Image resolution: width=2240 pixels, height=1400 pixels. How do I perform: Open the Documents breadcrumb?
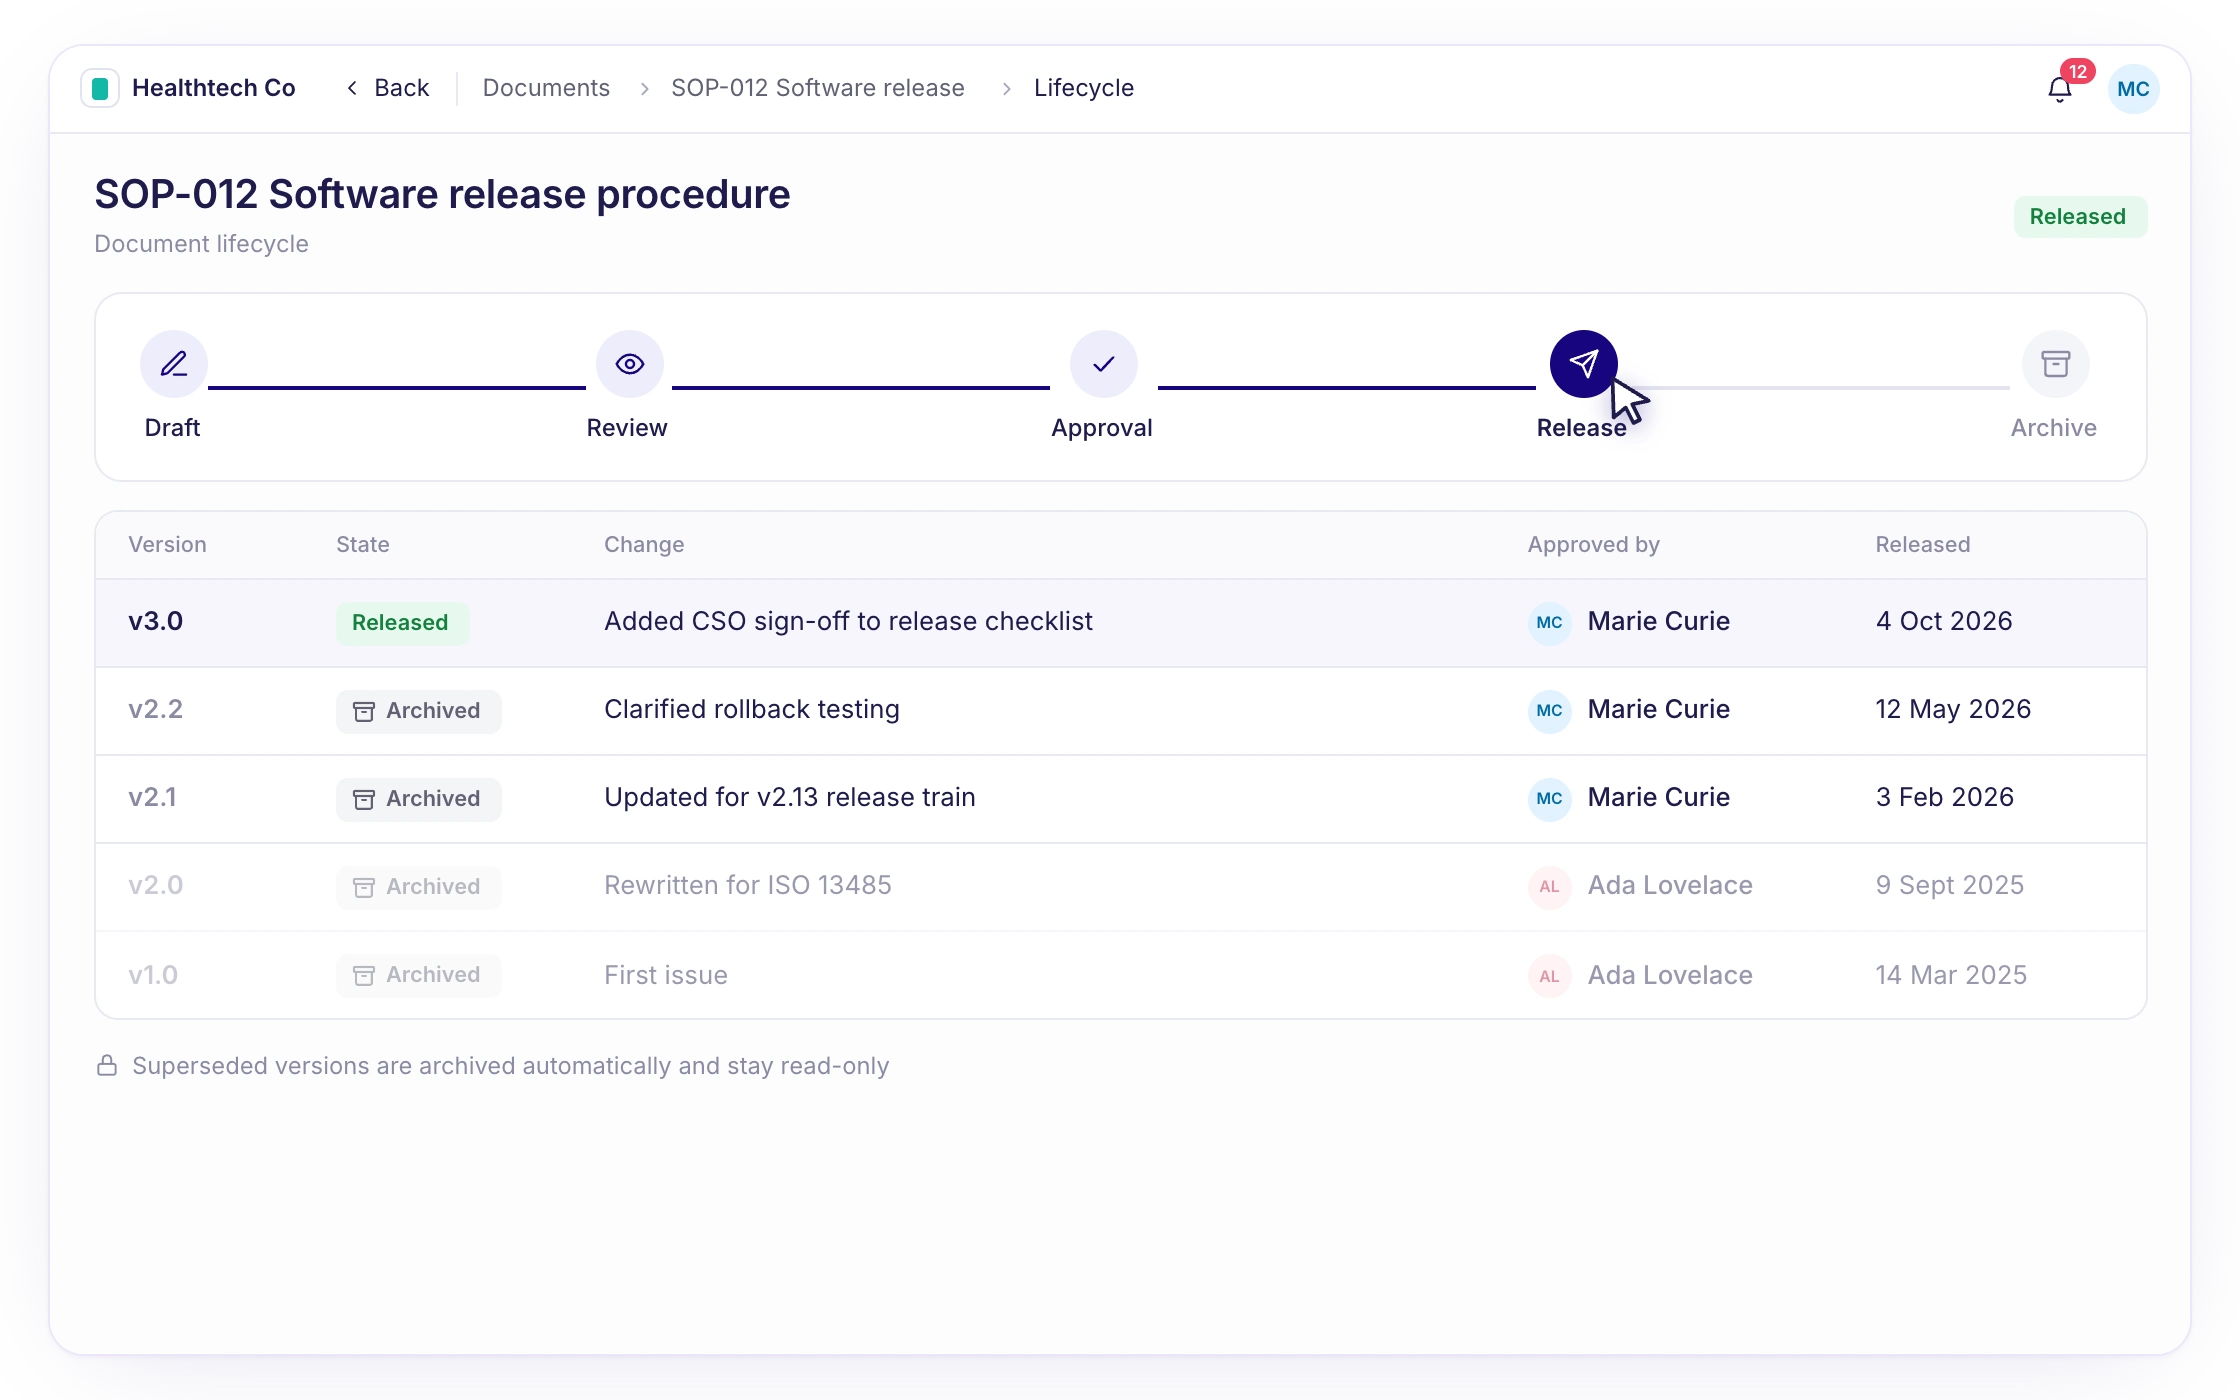[x=546, y=88]
